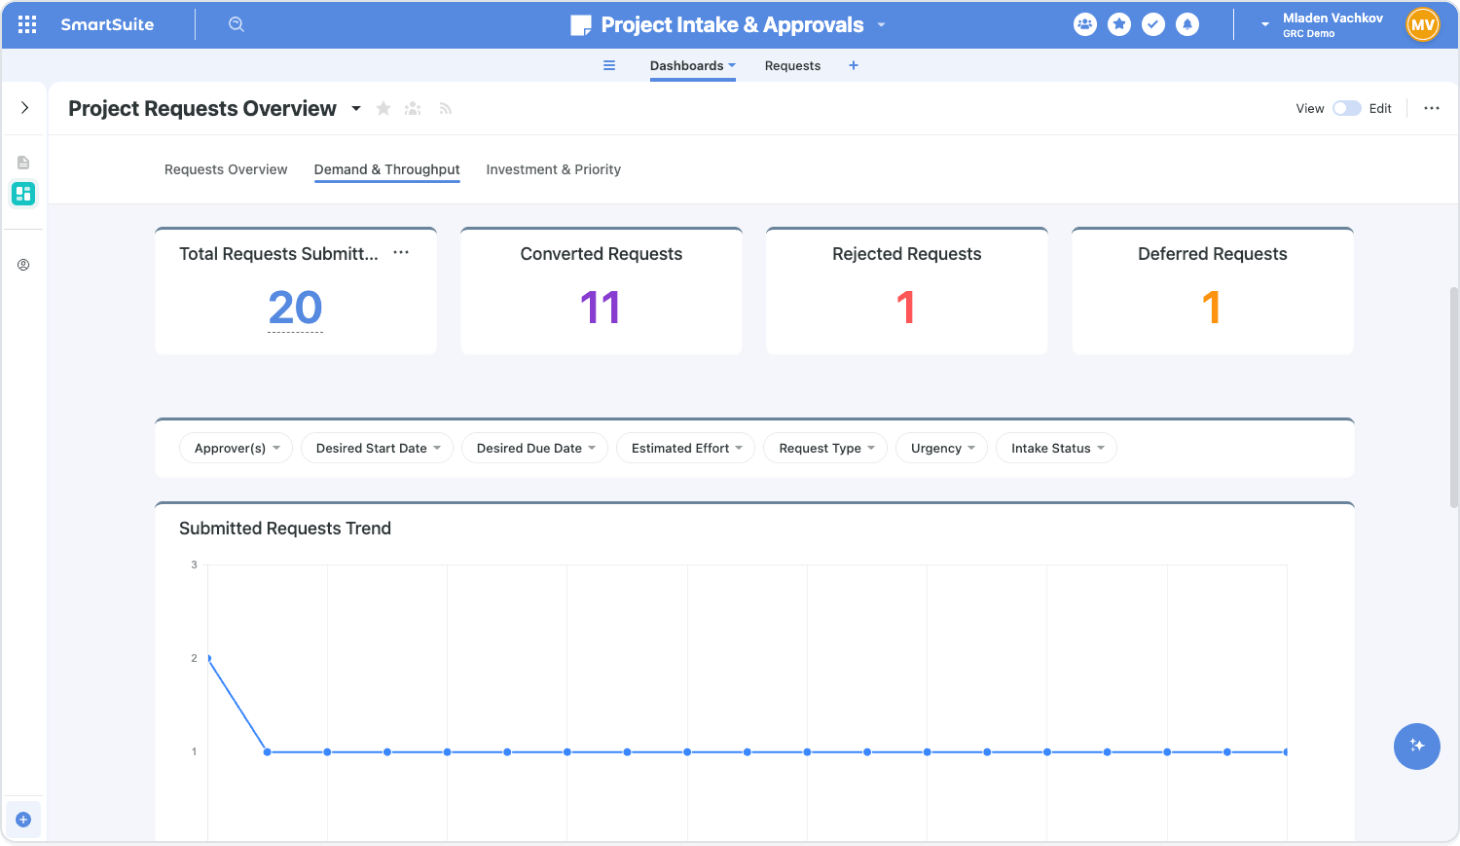Click the user circle icon in sidebar
The image size is (1460, 846).
tap(23, 265)
